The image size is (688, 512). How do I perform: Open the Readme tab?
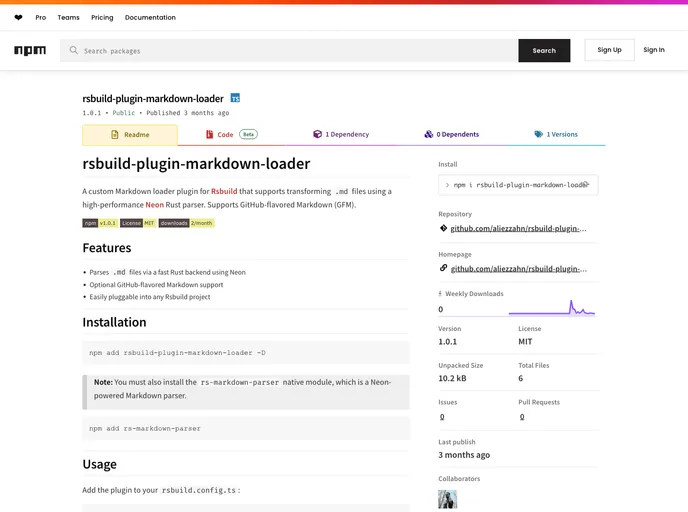[130, 135]
